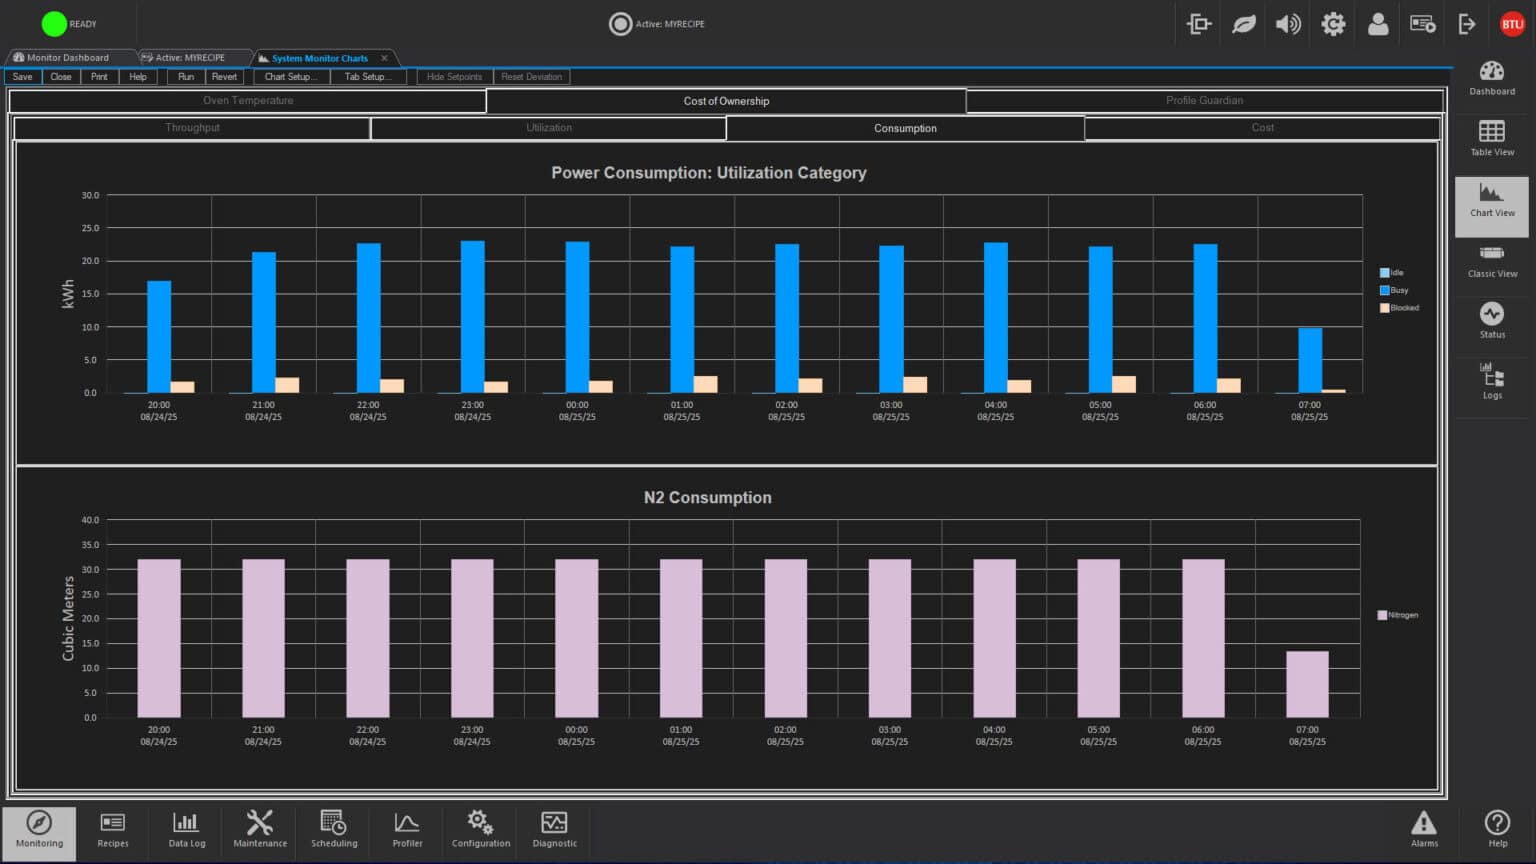The image size is (1536, 864).
Task: Switch to the Oven Temperature tab
Action: coord(248,101)
